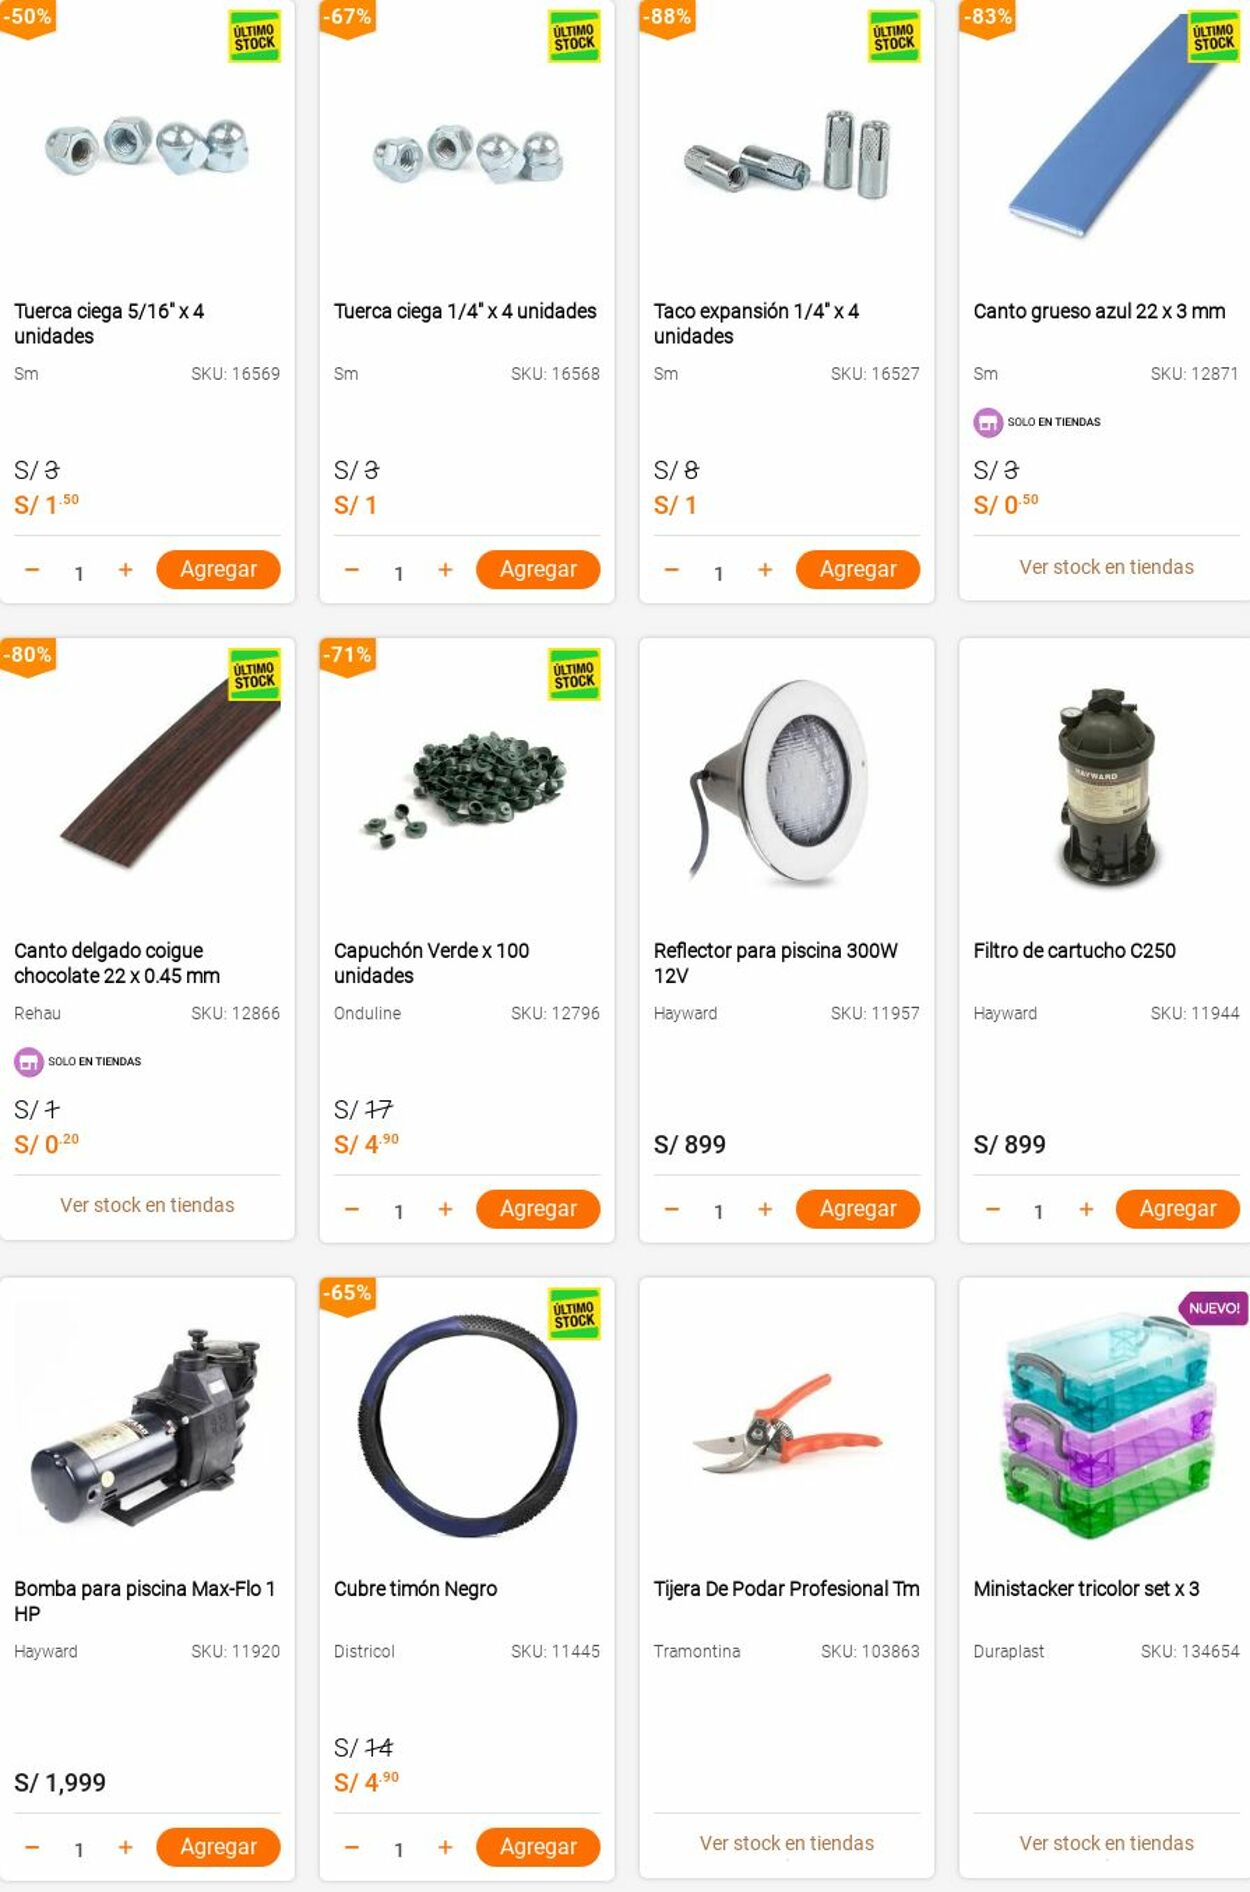Image resolution: width=1250 pixels, height=1892 pixels.
Task: Decrease quantity for Taco expansión 1/4" product
Action: click(671, 570)
